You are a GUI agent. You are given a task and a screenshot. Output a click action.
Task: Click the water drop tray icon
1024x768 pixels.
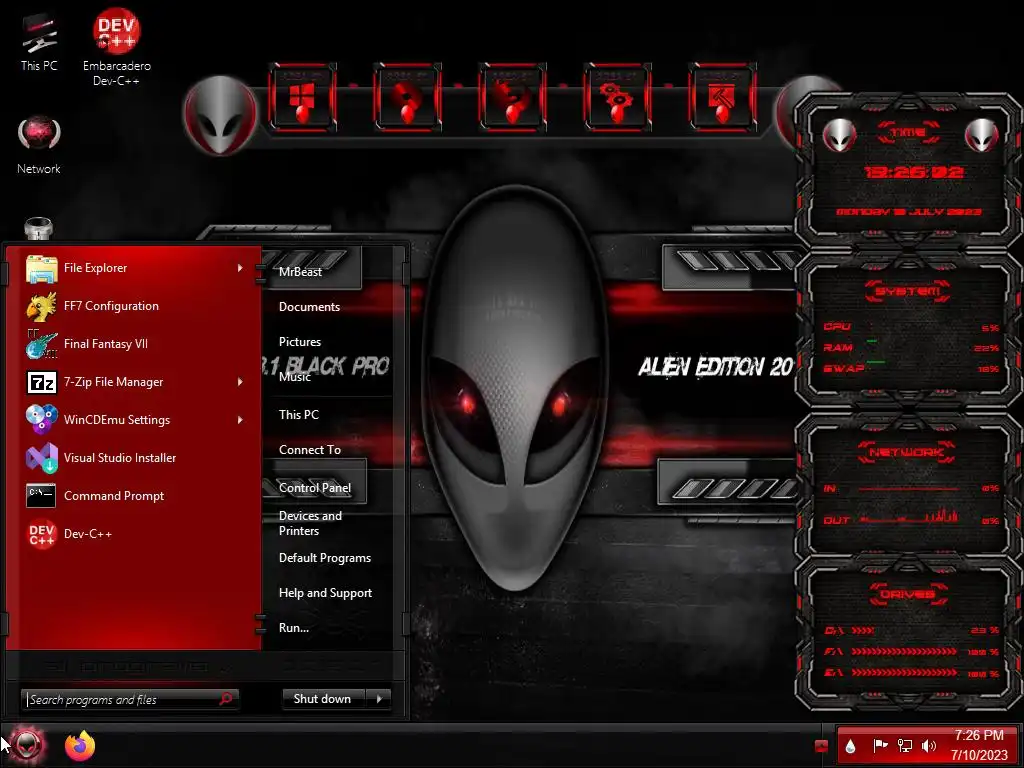[x=850, y=746]
